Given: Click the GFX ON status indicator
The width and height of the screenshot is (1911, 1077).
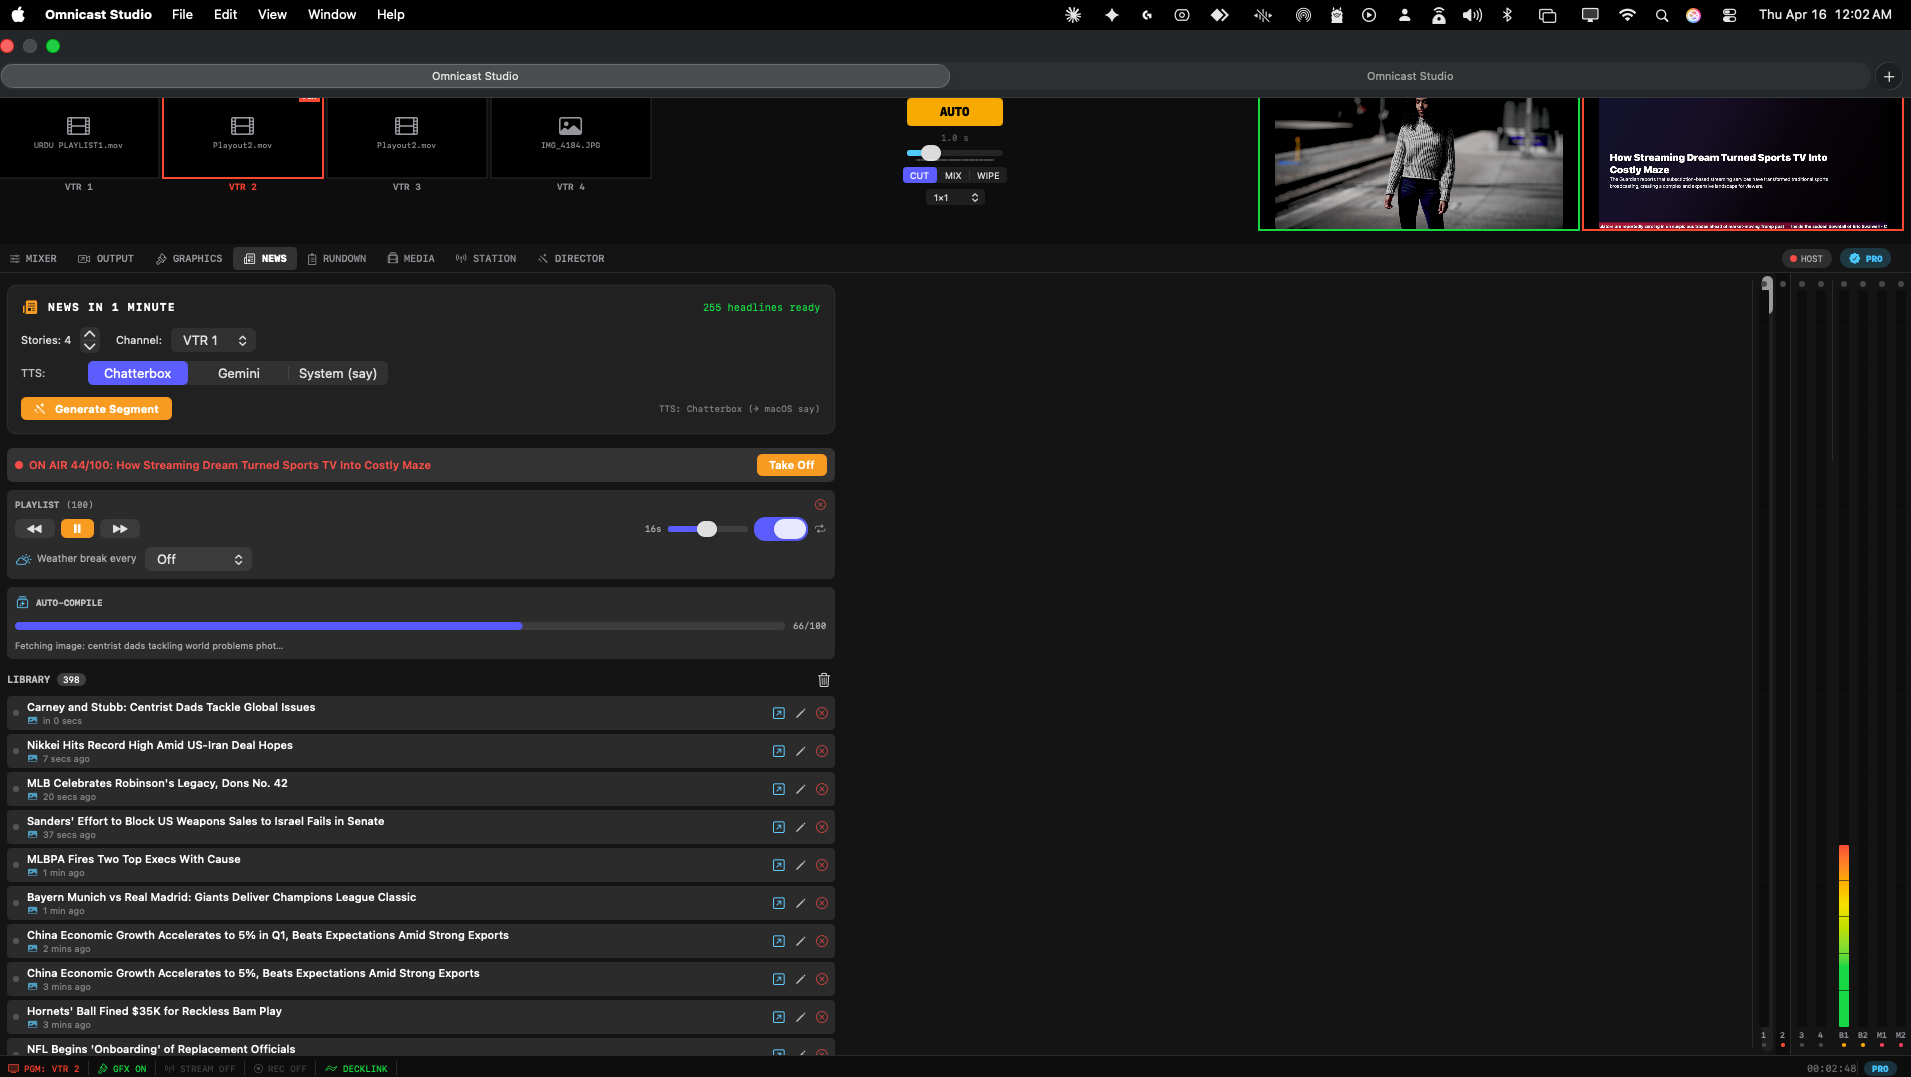Looking at the screenshot, I should click(x=122, y=1069).
